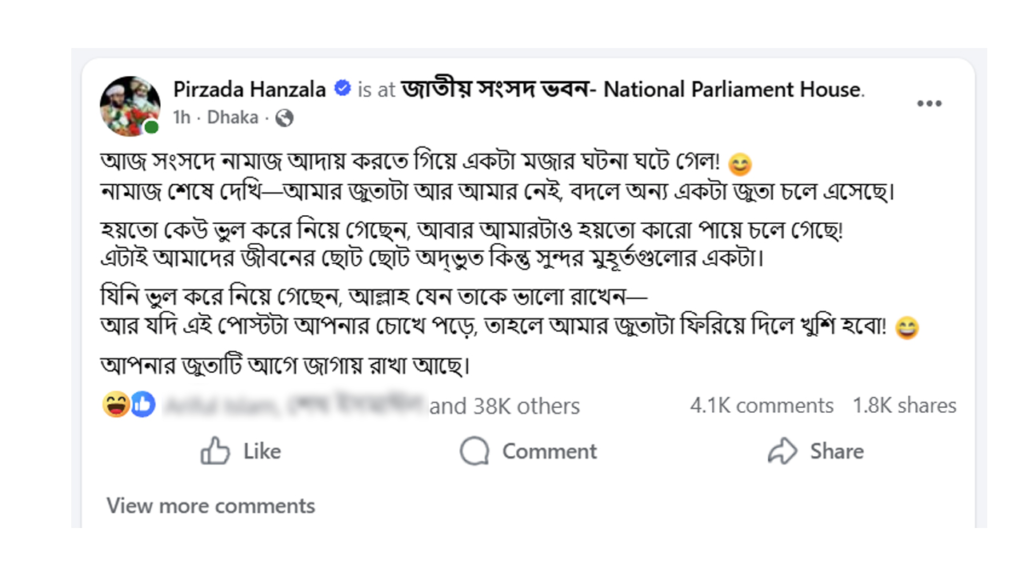Open the three-dot post options menu
Image resolution: width=1024 pixels, height=576 pixels.
click(929, 103)
